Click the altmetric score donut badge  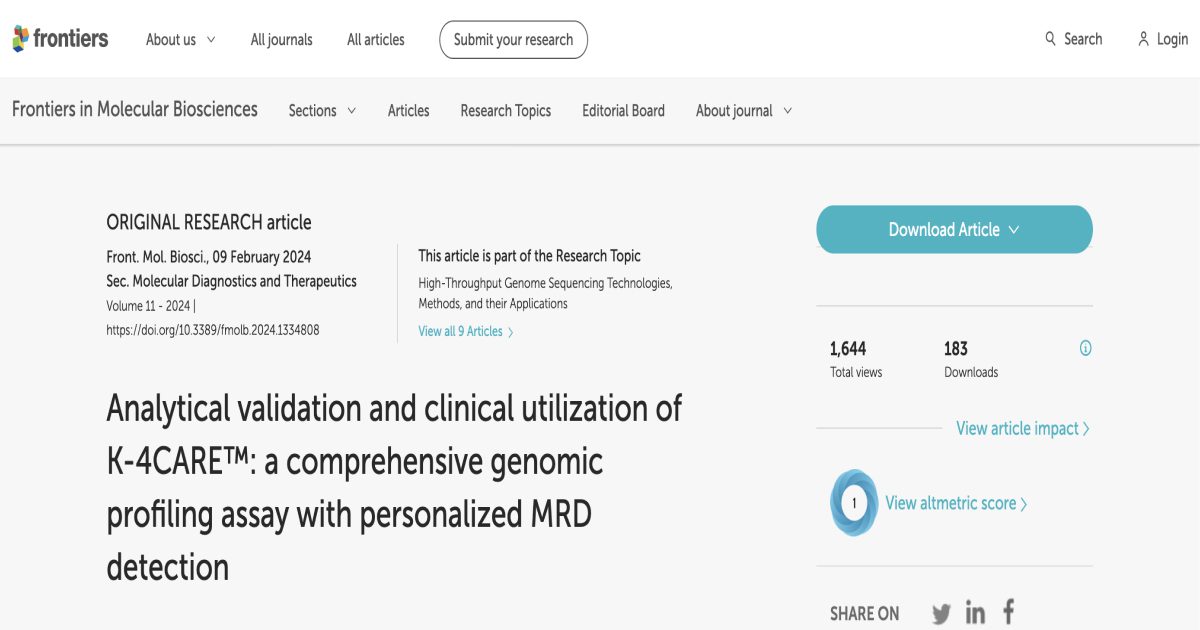[x=854, y=503]
